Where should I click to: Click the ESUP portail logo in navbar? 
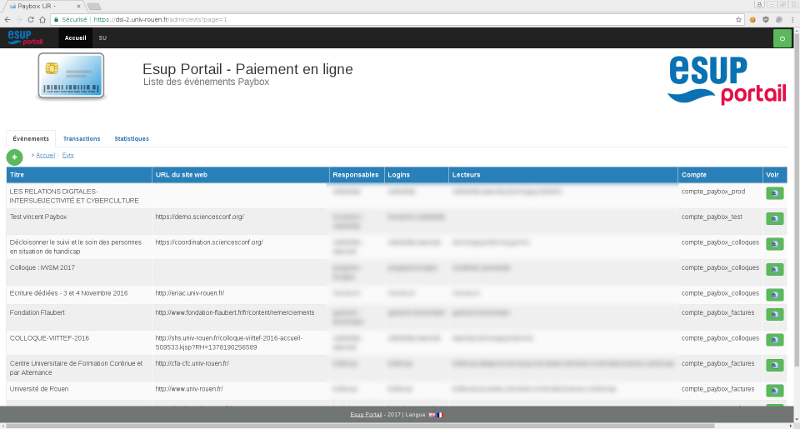point(26,38)
